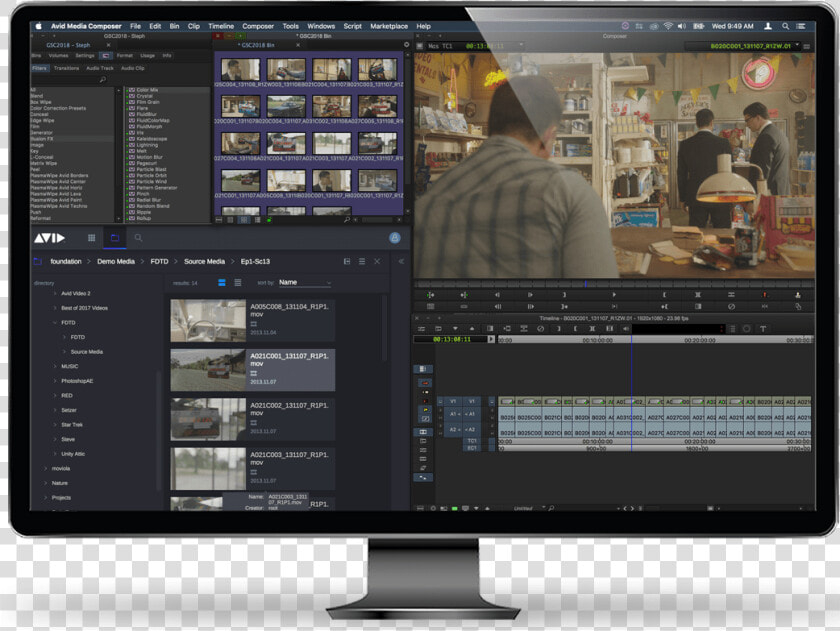Expand the MUSIC folder
840x631 pixels.
point(55,366)
